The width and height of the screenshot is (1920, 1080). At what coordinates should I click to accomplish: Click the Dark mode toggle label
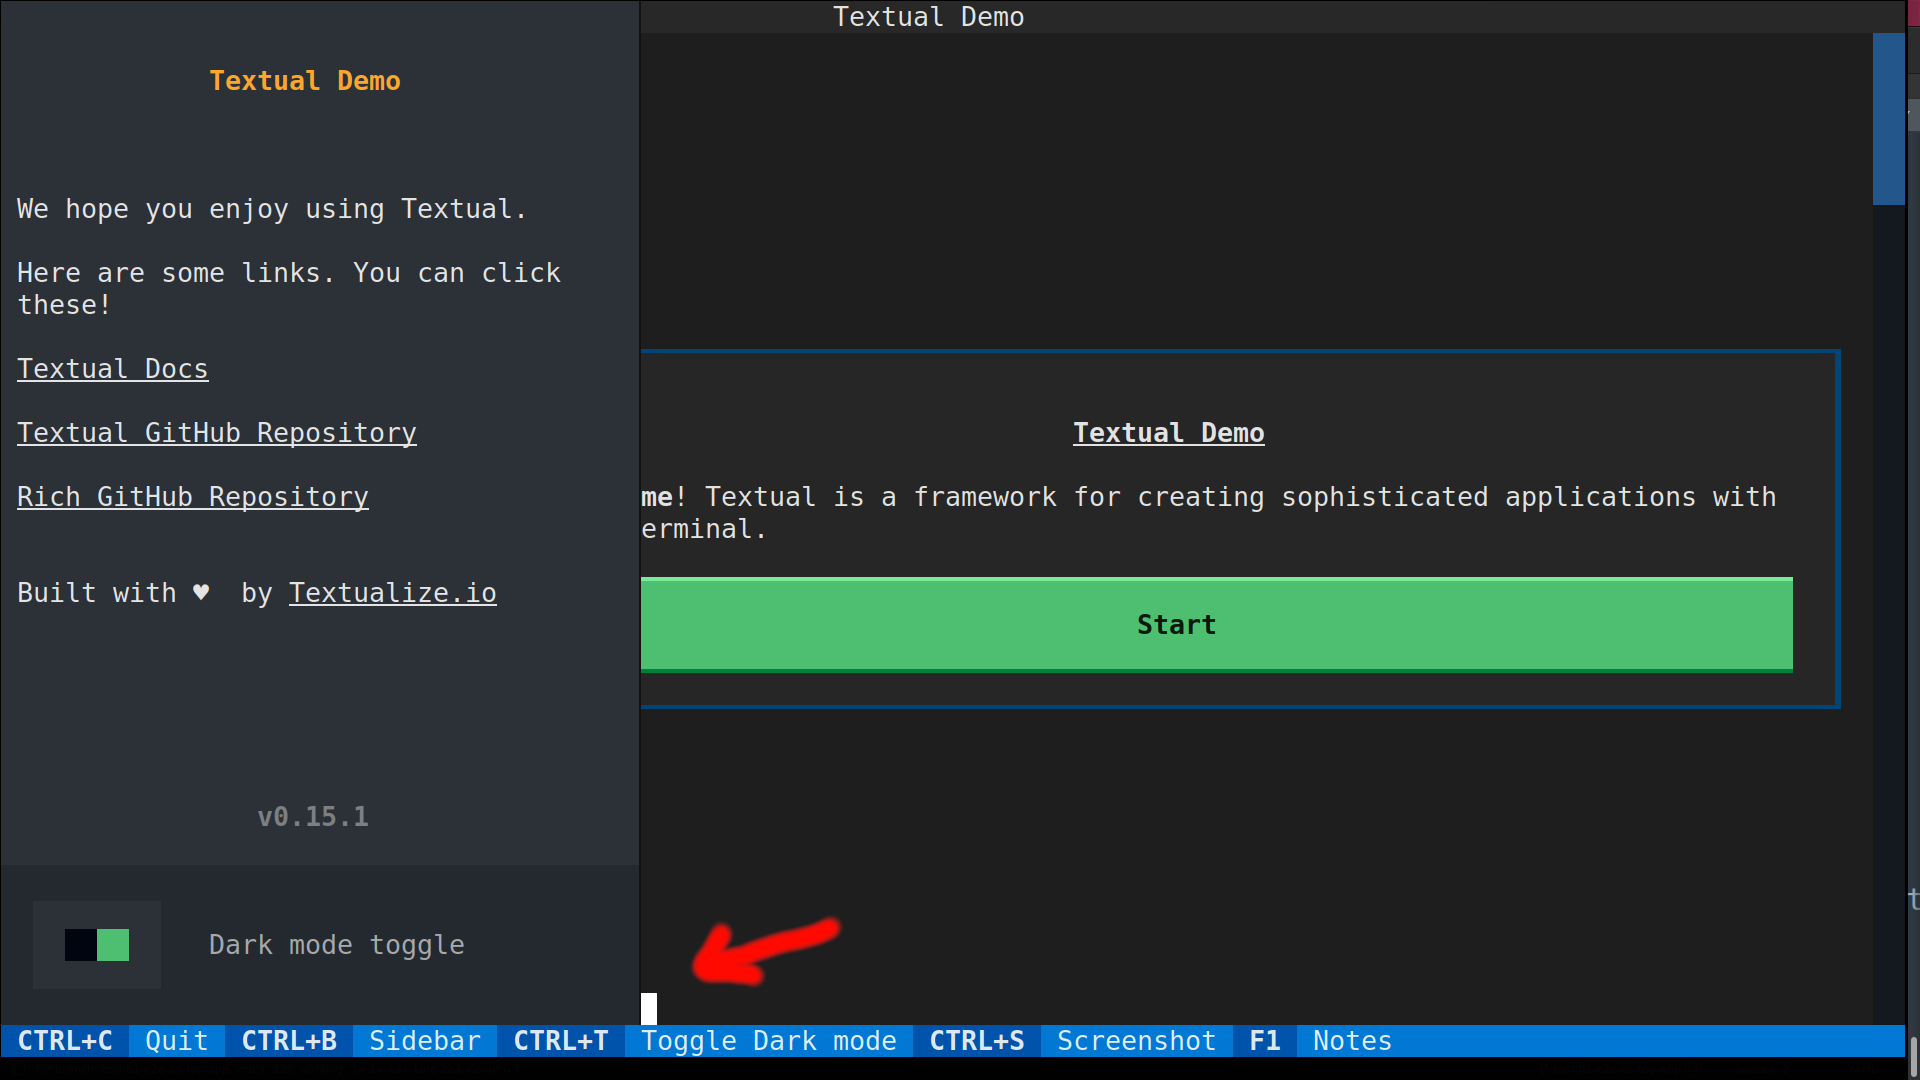click(337, 945)
